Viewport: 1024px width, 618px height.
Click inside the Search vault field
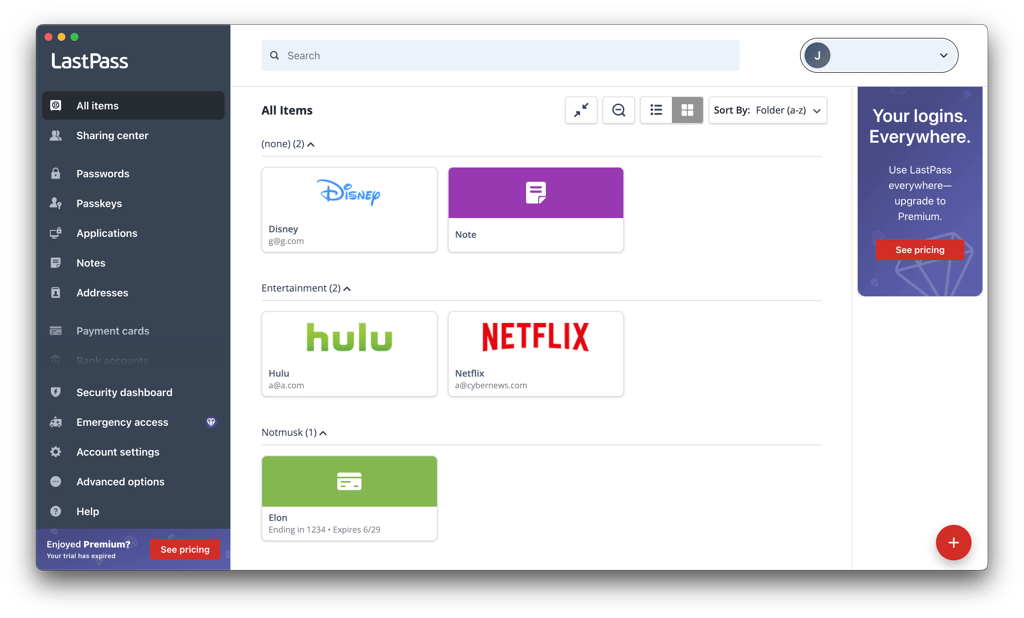(500, 56)
